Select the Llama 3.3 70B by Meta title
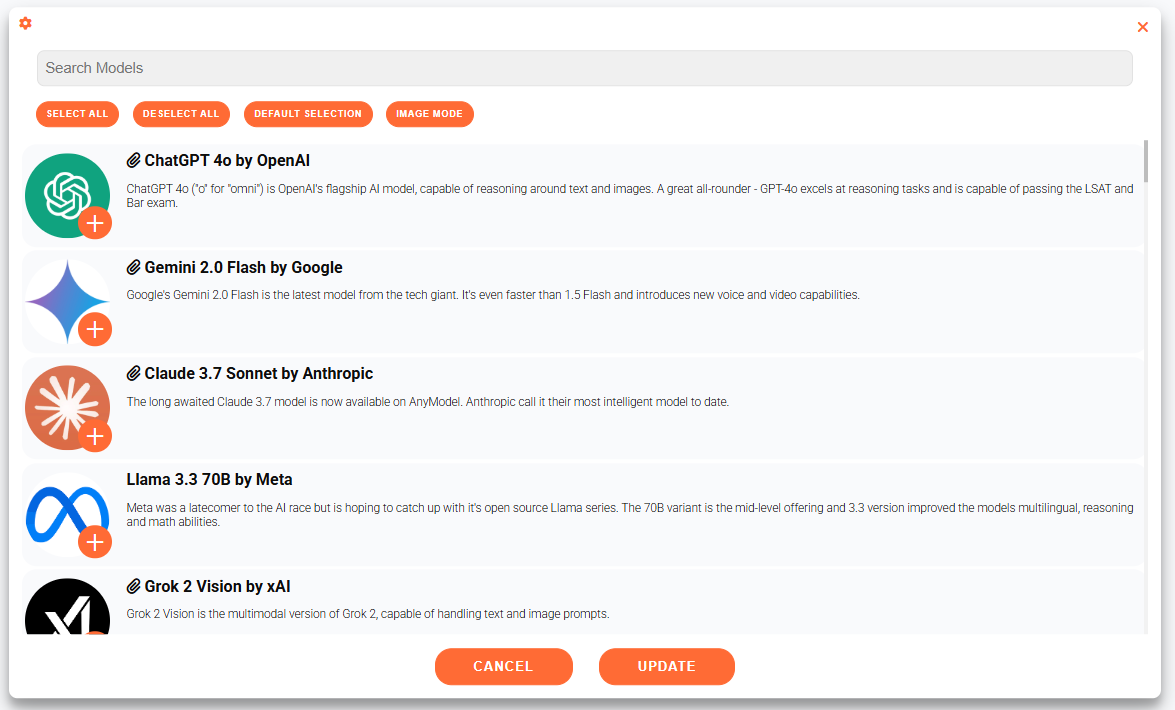 pos(209,480)
